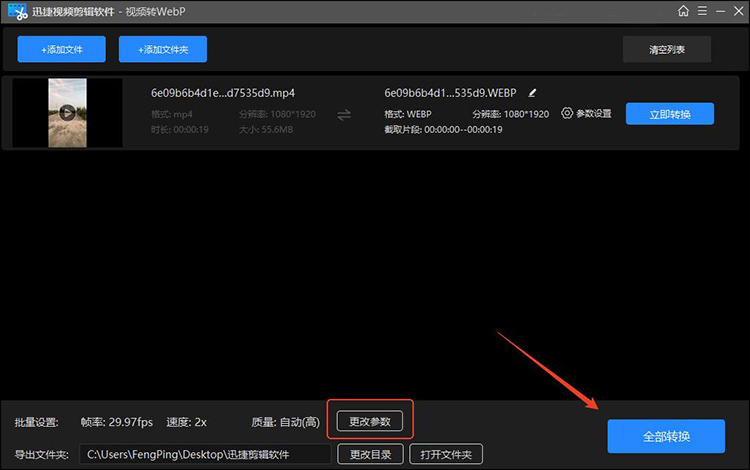Click the output 格式: WEBP text
Screen dimensions: 750x470
[x=408, y=114]
